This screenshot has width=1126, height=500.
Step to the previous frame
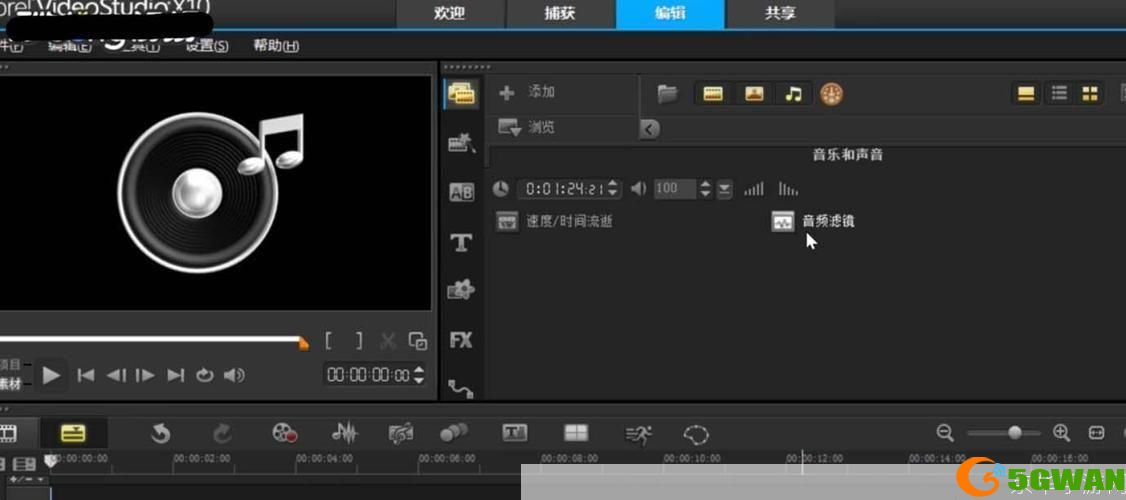click(116, 375)
